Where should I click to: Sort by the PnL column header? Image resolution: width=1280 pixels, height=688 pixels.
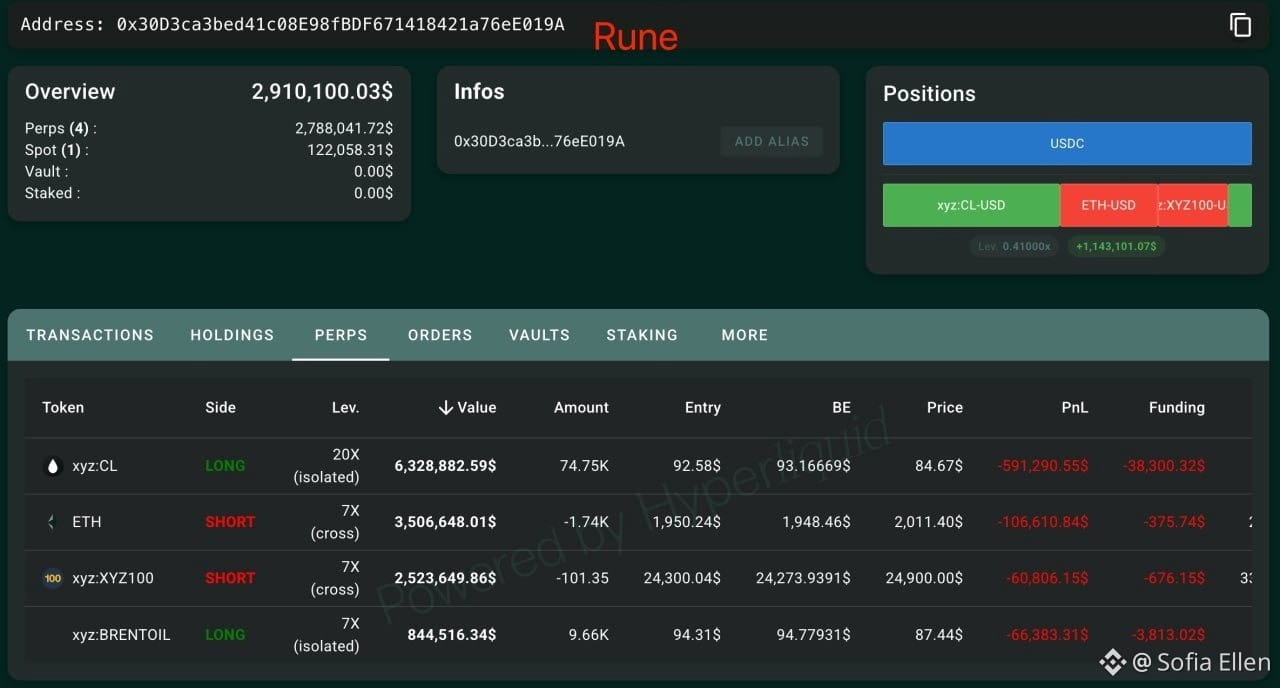click(x=1074, y=407)
